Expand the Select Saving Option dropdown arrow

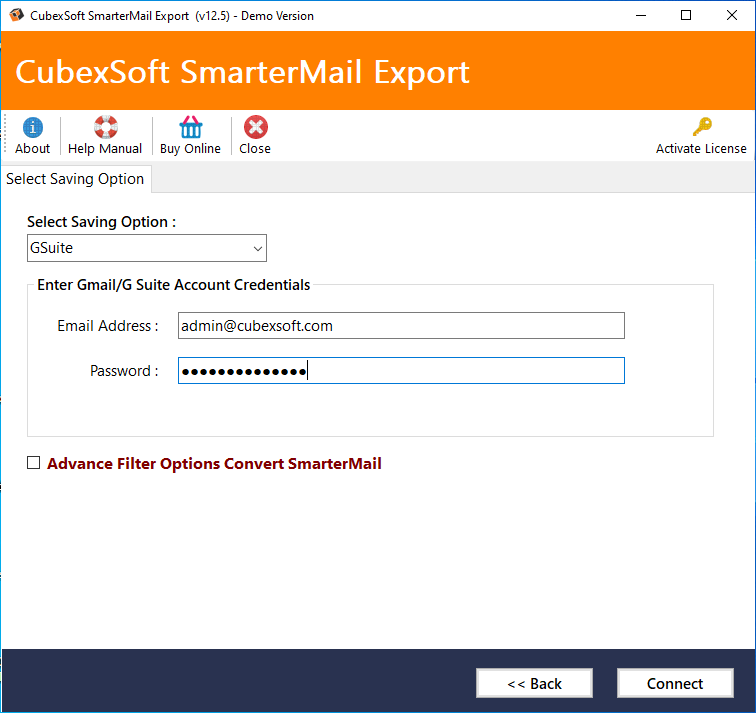pyautogui.click(x=258, y=248)
